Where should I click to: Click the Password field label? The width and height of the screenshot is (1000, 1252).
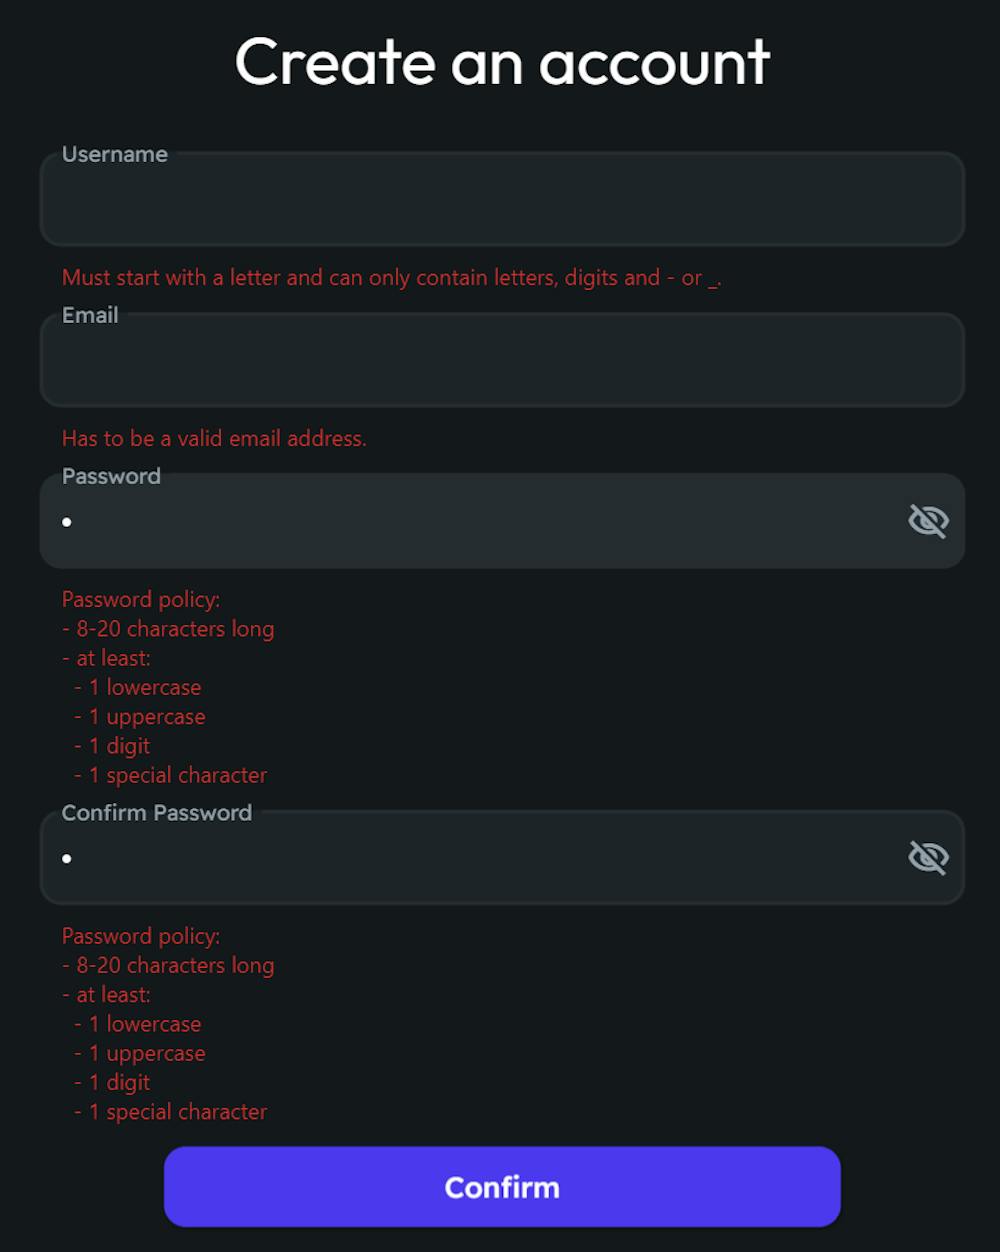[111, 476]
